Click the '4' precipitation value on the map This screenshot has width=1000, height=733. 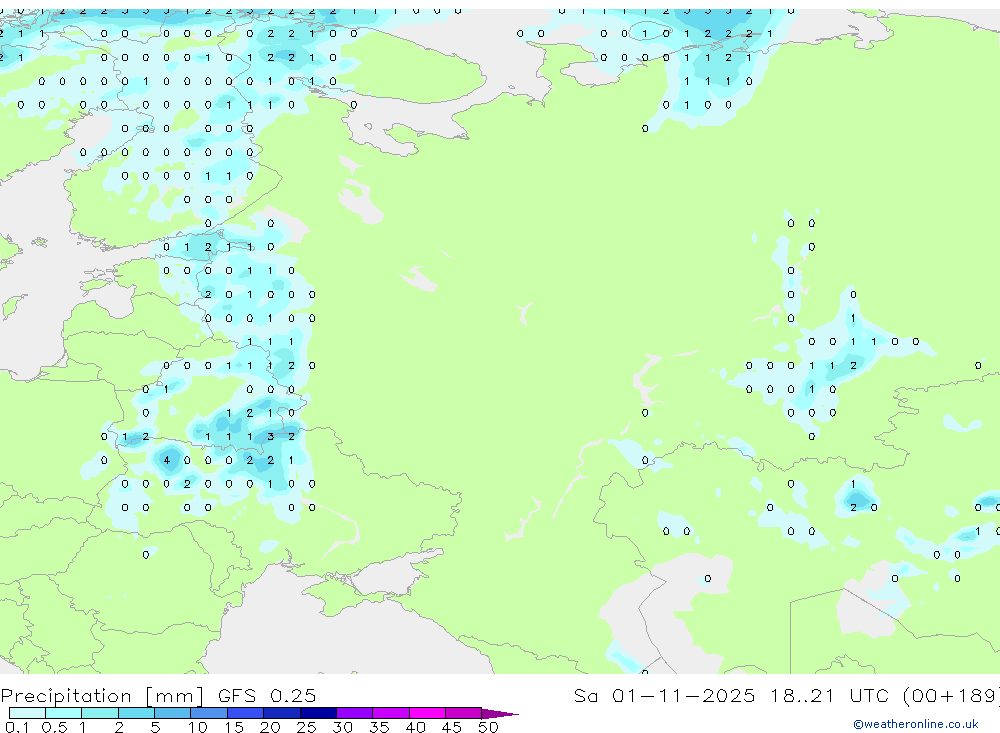[166, 460]
